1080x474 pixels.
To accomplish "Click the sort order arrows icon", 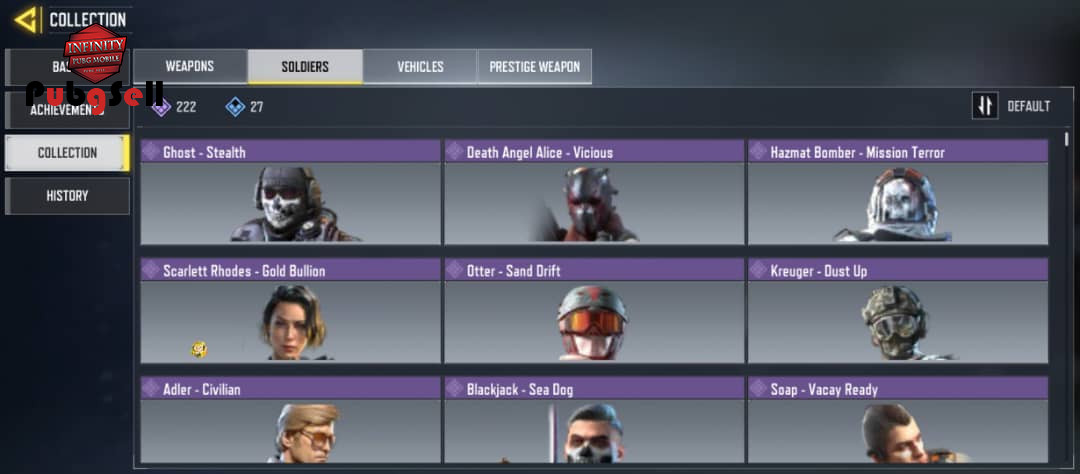I will [x=985, y=106].
